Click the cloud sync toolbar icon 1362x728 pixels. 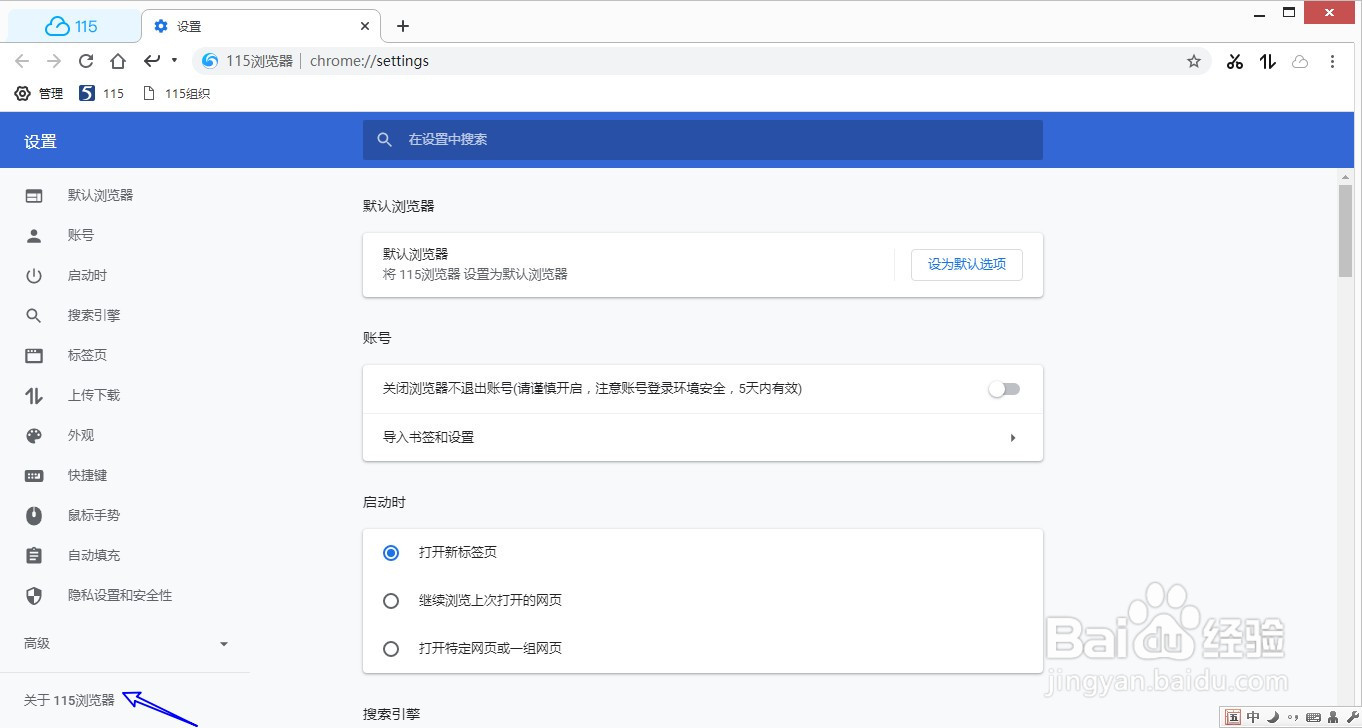1300,61
